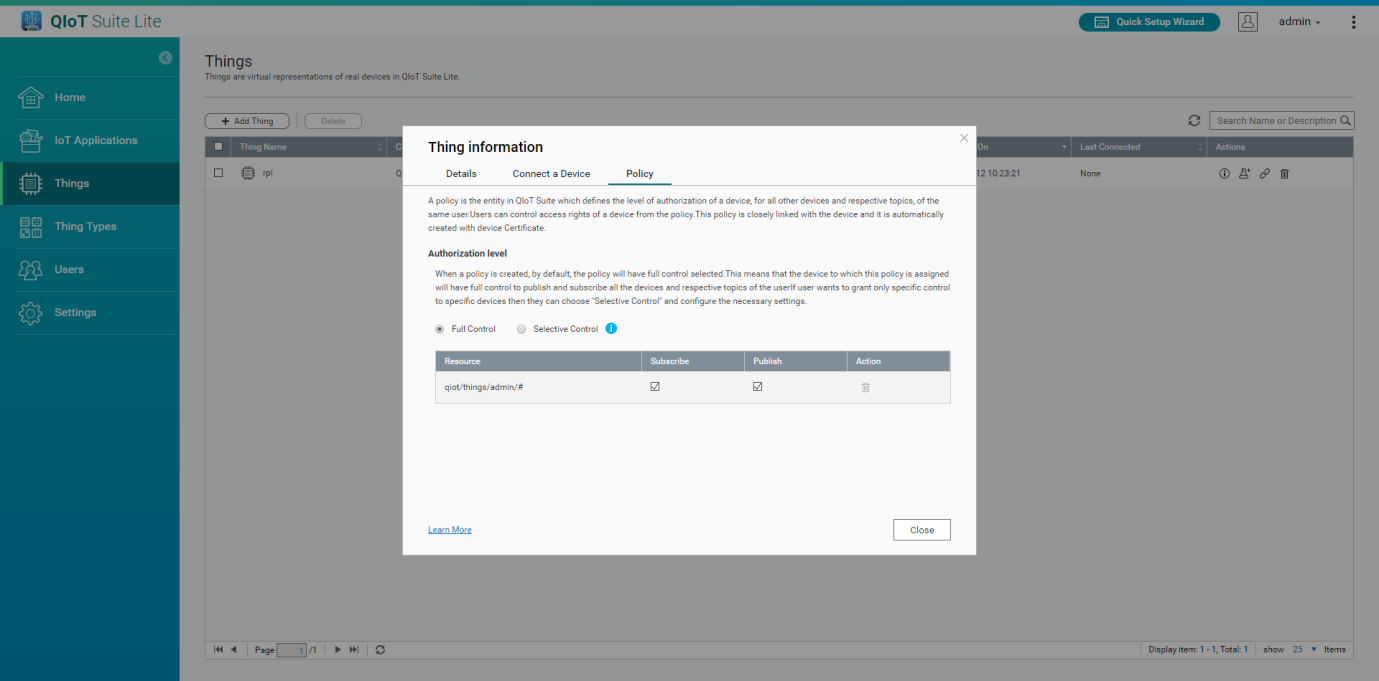Select the Full Control radio button
The image size is (1379, 681).
point(440,329)
